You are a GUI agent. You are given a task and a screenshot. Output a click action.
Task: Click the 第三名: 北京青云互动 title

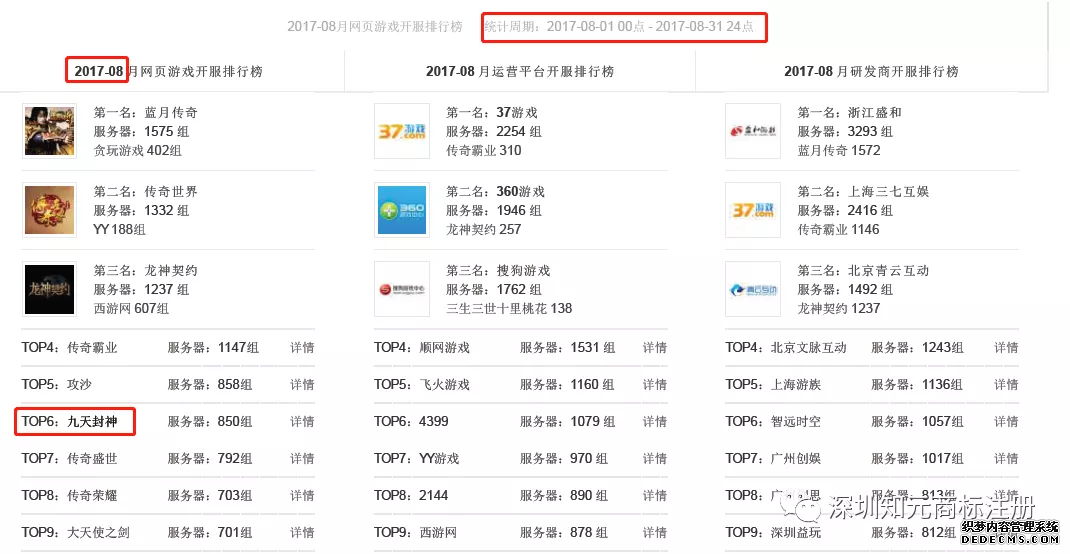point(863,271)
